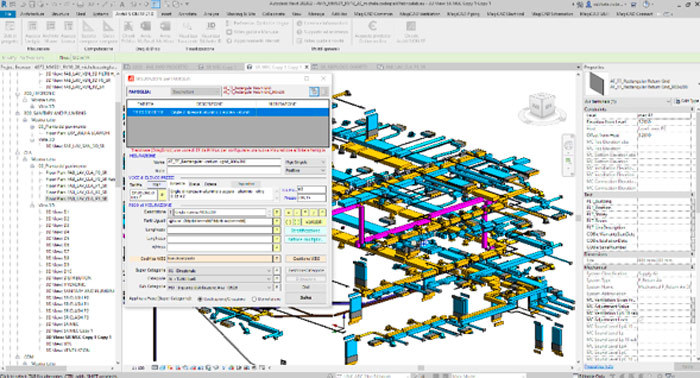Click the element type thumbnail in Properties palette
Viewport: 700px width, 378px height.
[596, 83]
